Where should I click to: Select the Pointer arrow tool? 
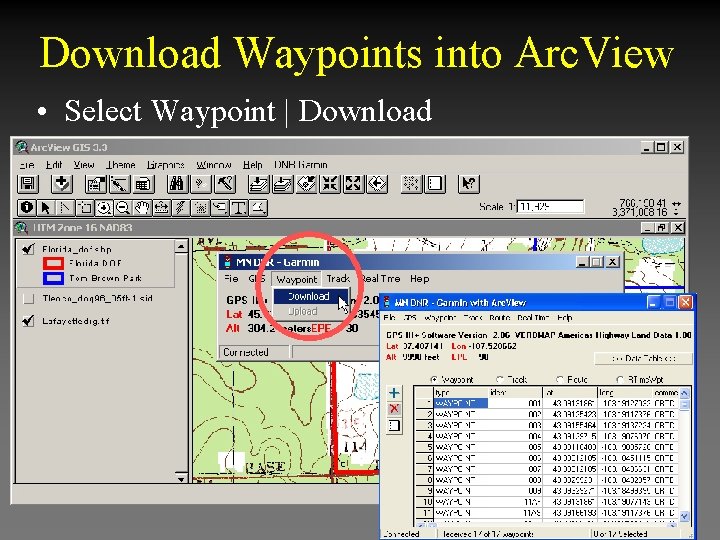pos(45,208)
